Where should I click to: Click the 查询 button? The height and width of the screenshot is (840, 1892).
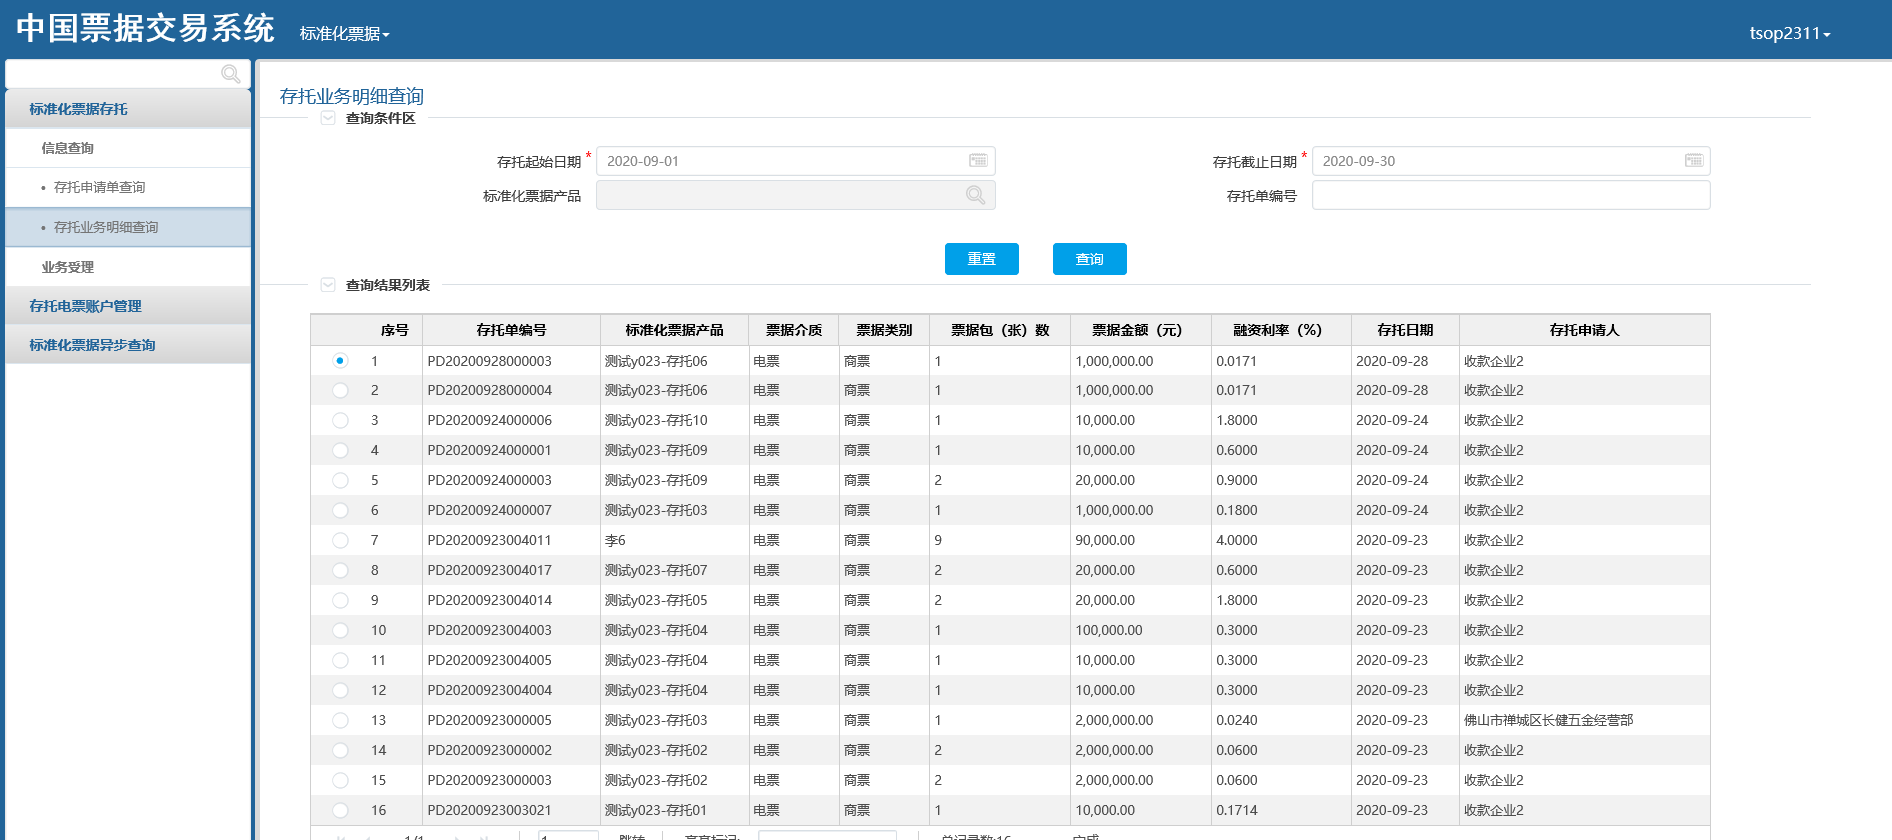click(1090, 259)
